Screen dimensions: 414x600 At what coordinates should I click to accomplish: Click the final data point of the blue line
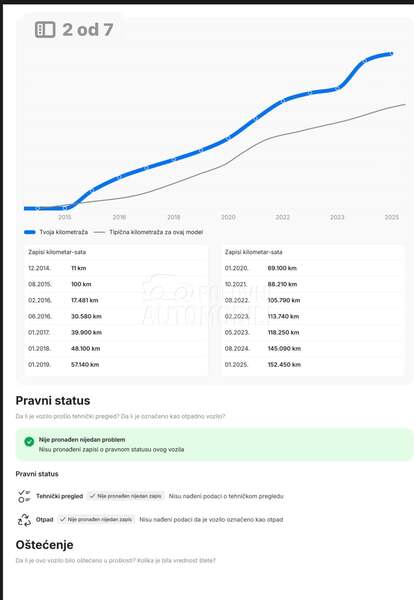pos(391,54)
